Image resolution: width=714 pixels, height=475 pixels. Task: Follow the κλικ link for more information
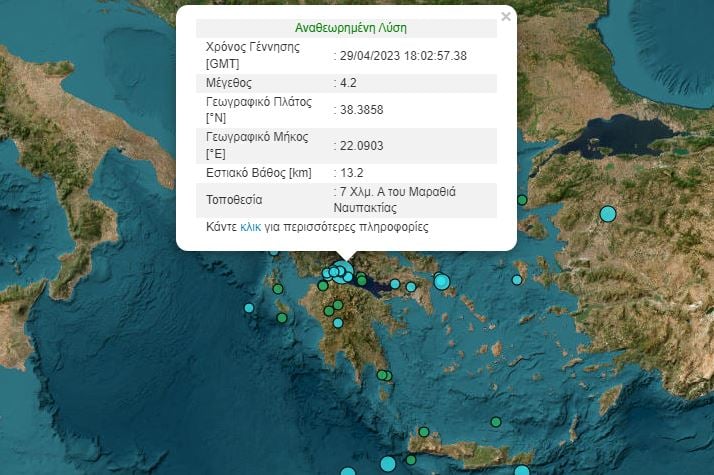(250, 227)
